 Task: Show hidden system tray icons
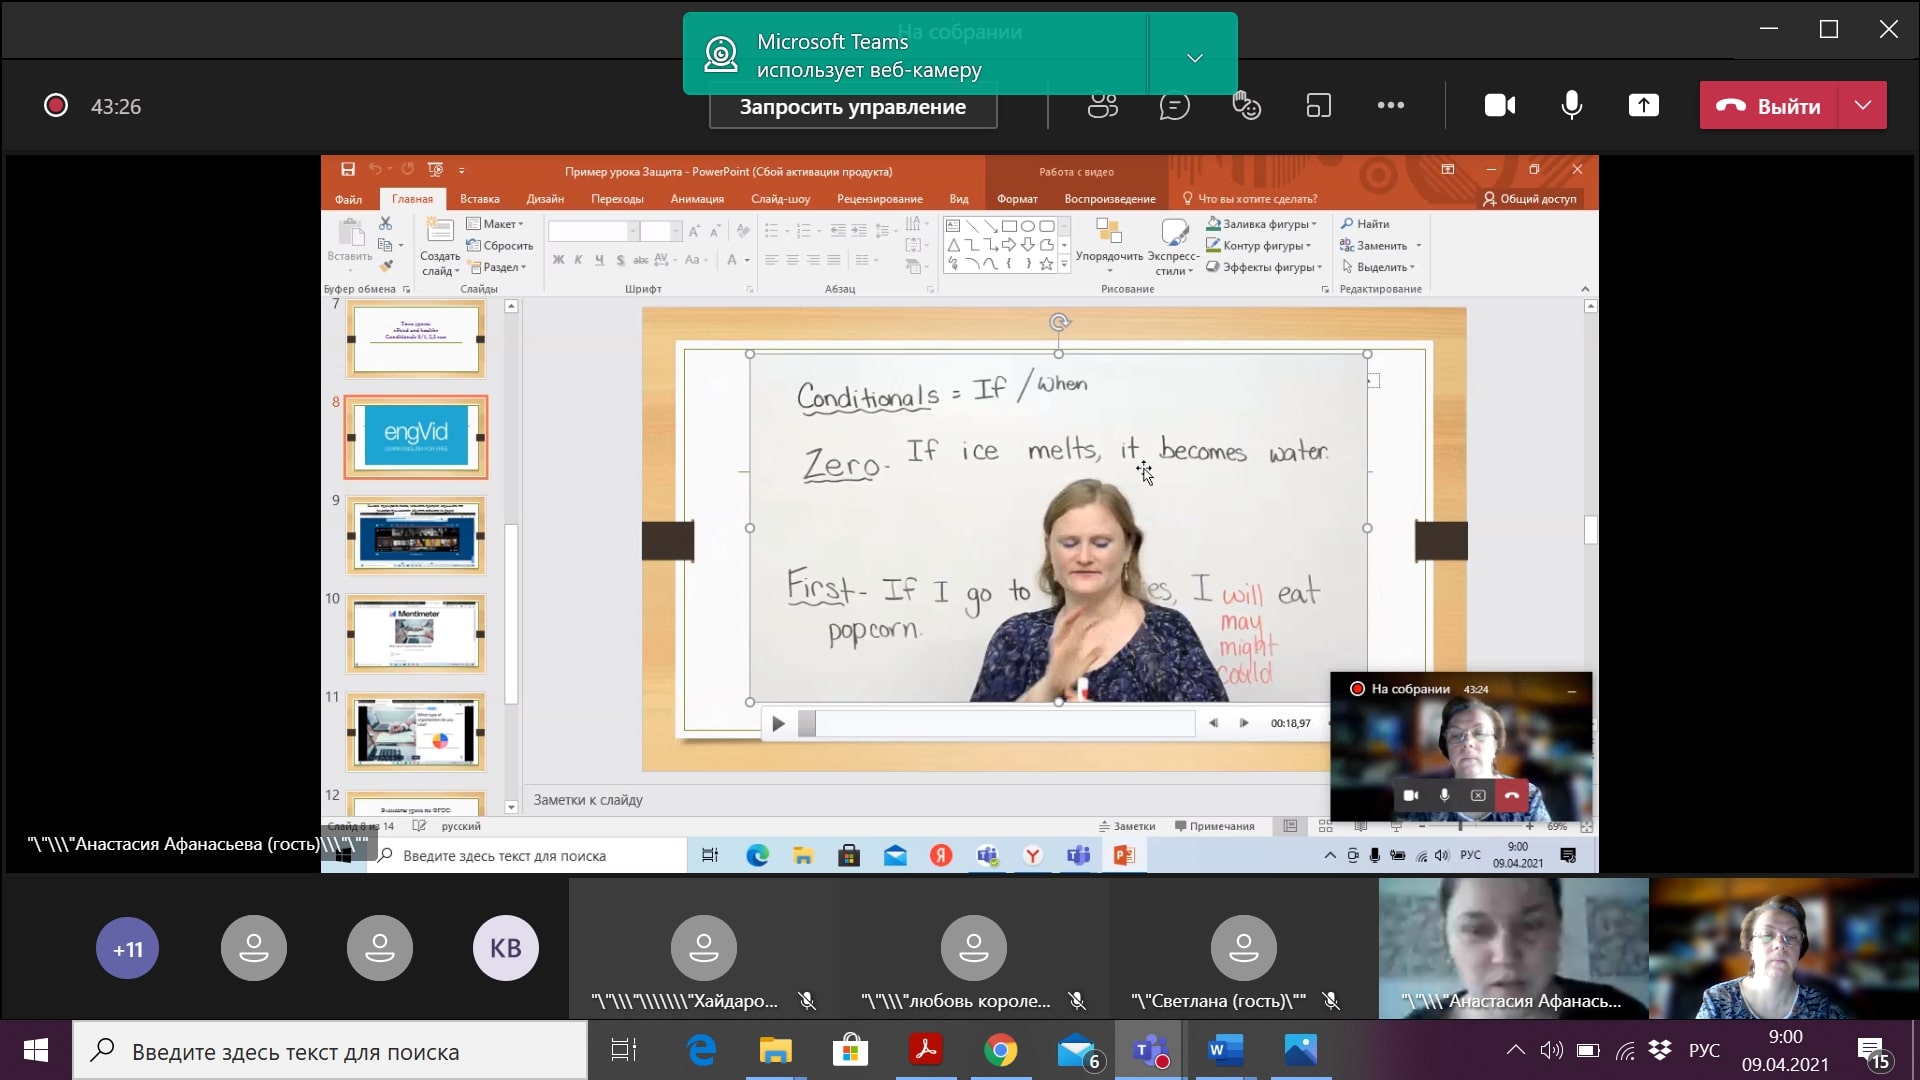pyautogui.click(x=1515, y=1051)
